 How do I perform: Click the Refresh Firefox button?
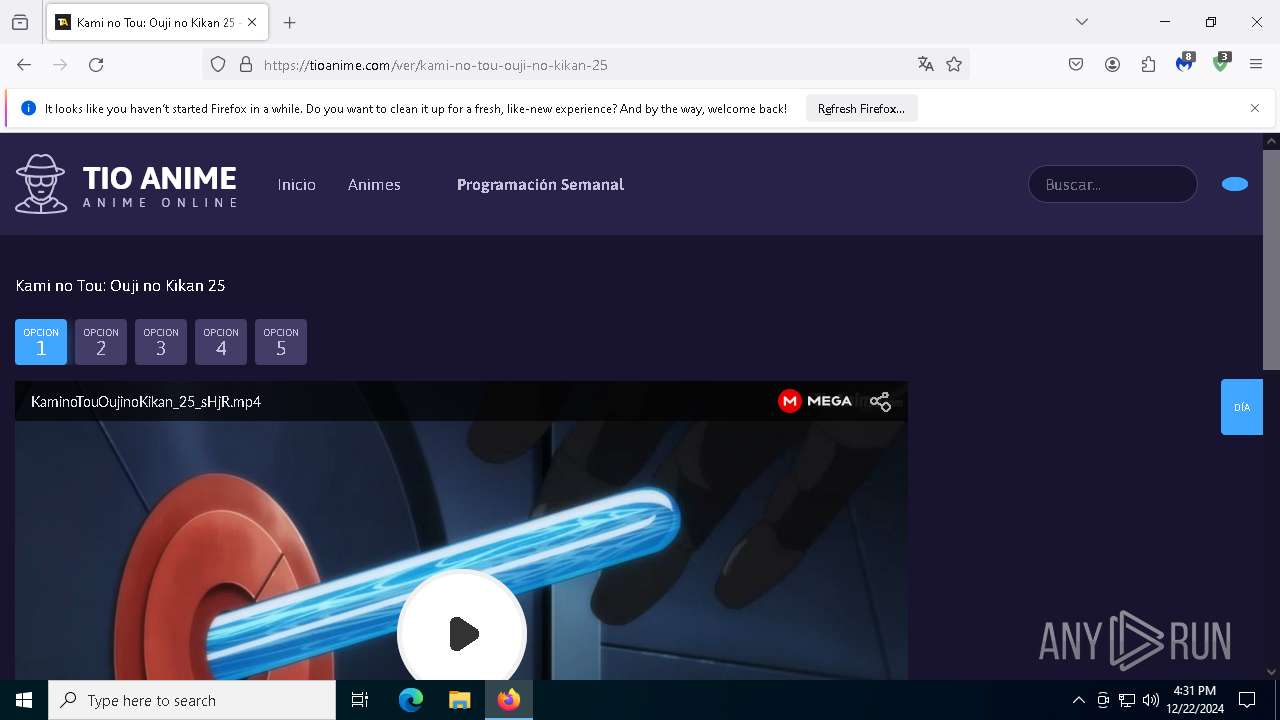coord(861,109)
